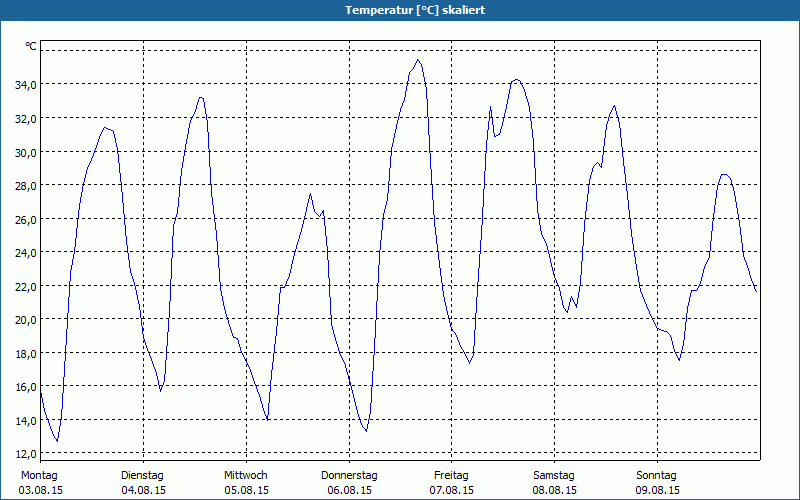Click the 12,0 axis value
Screen dimensions: 800x500
pyautogui.click(x=25, y=454)
